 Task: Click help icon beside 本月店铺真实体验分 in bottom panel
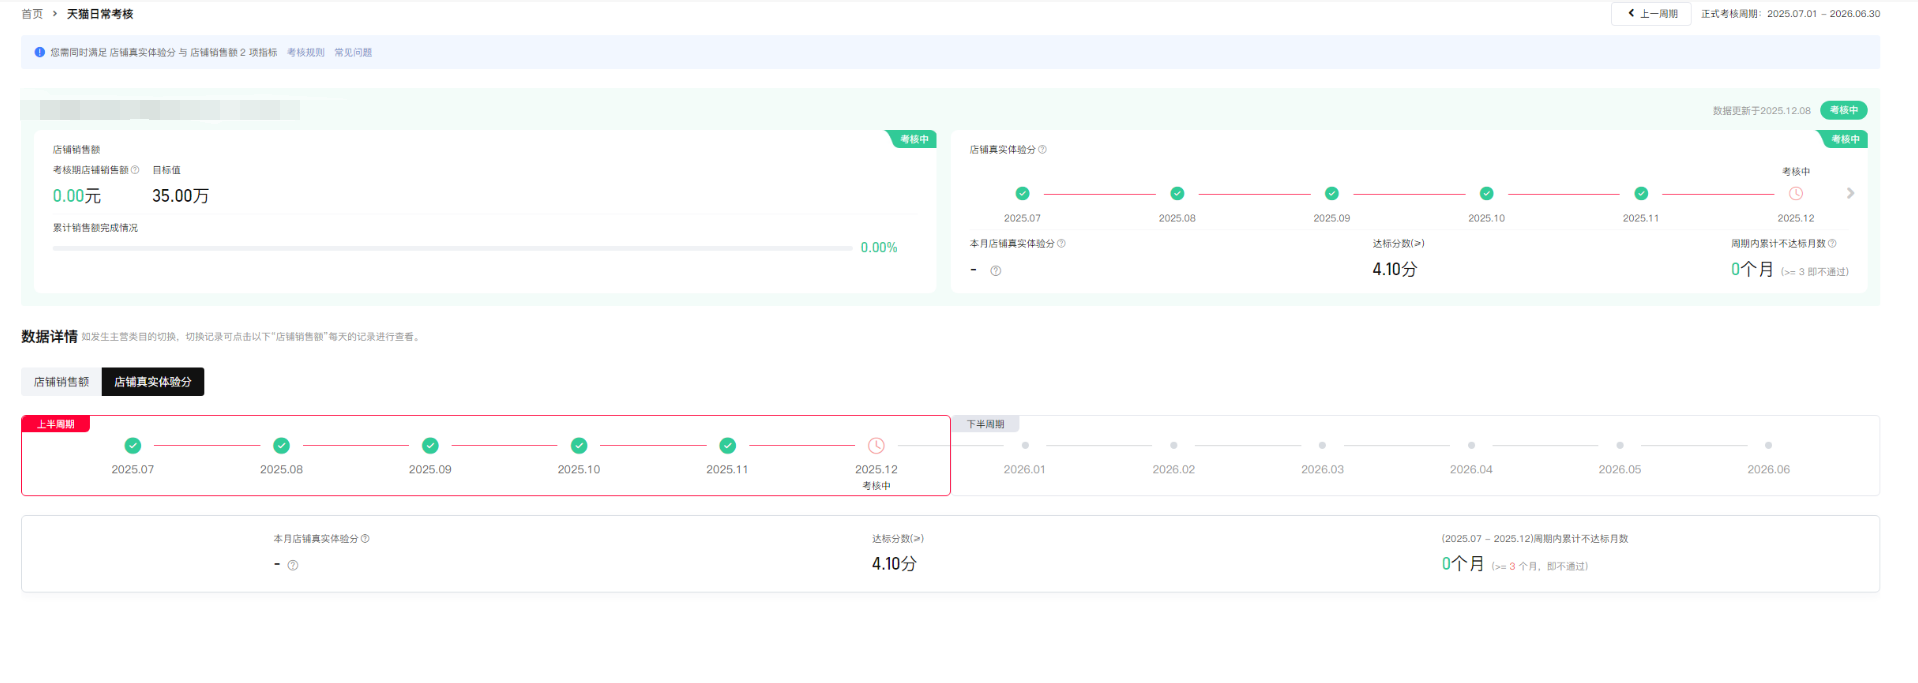coord(365,539)
